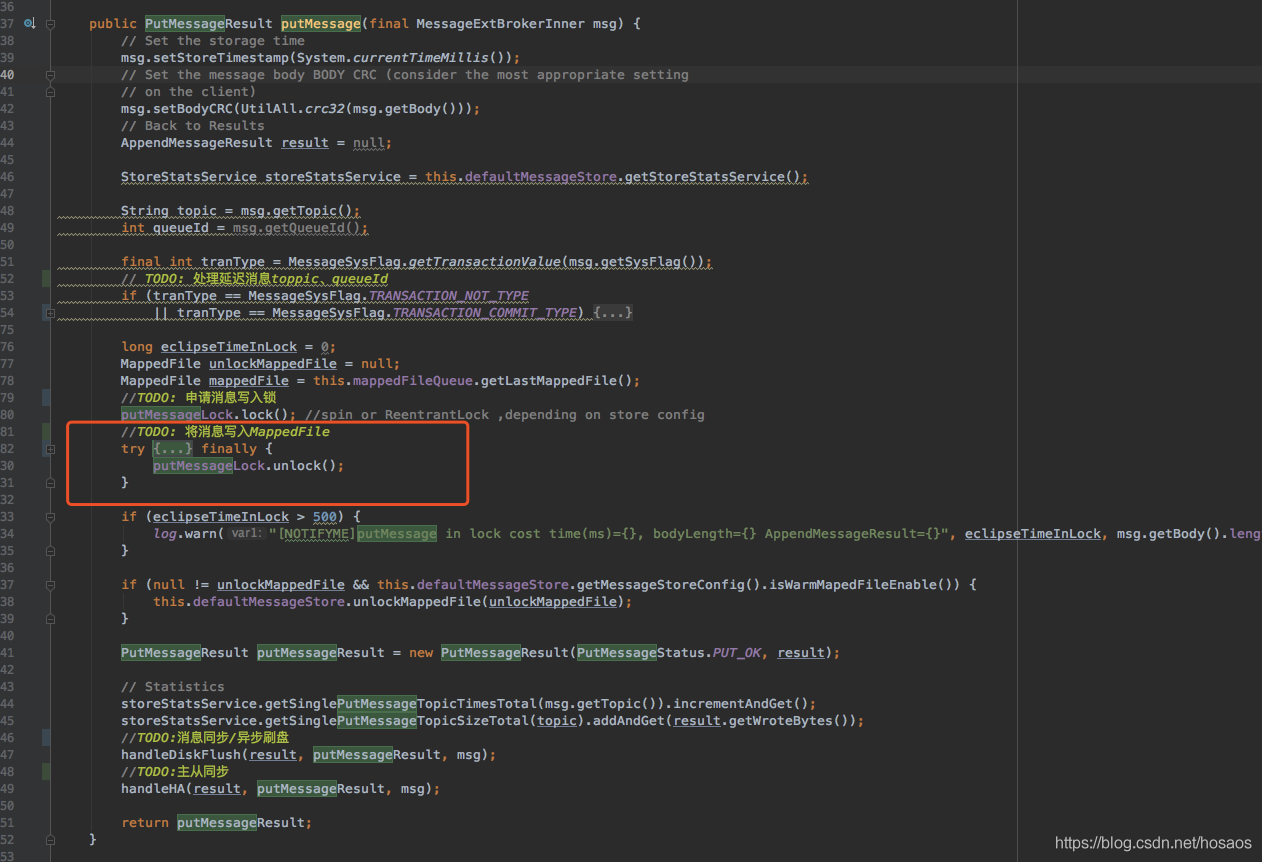Image resolution: width=1262 pixels, height=862 pixels.
Task: Collapse the eclipseTimeInLock if block fold marker
Action: 50,517
